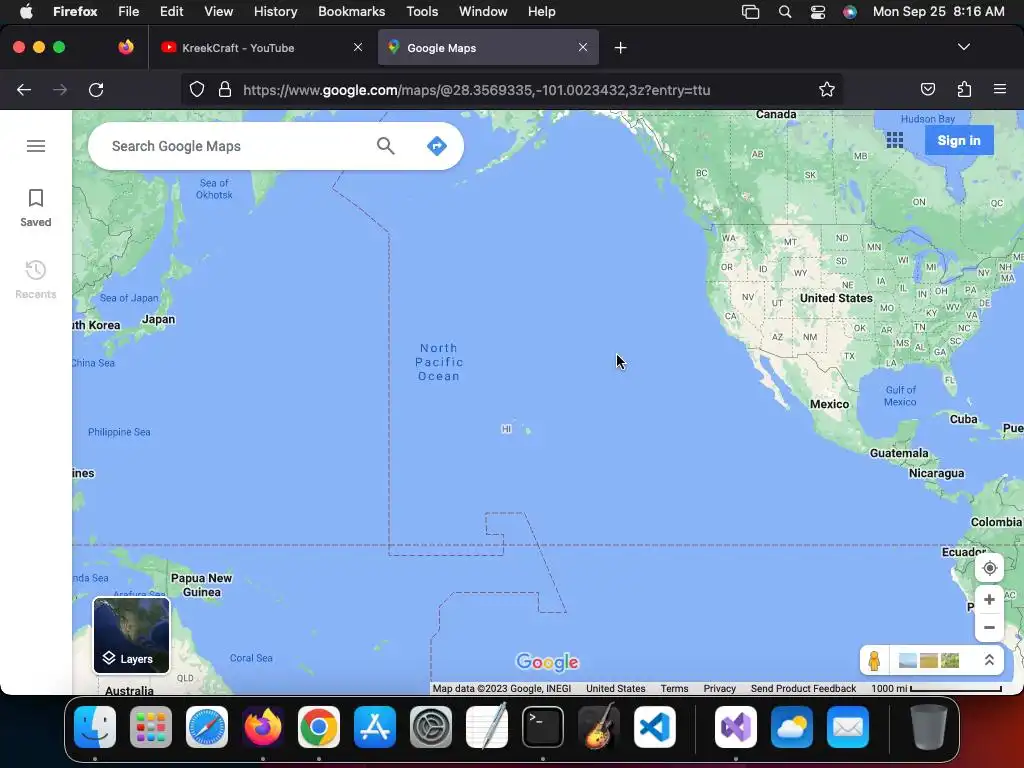The width and height of the screenshot is (1024, 768).
Task: Open Google Chrome from the Dock
Action: [x=319, y=727]
